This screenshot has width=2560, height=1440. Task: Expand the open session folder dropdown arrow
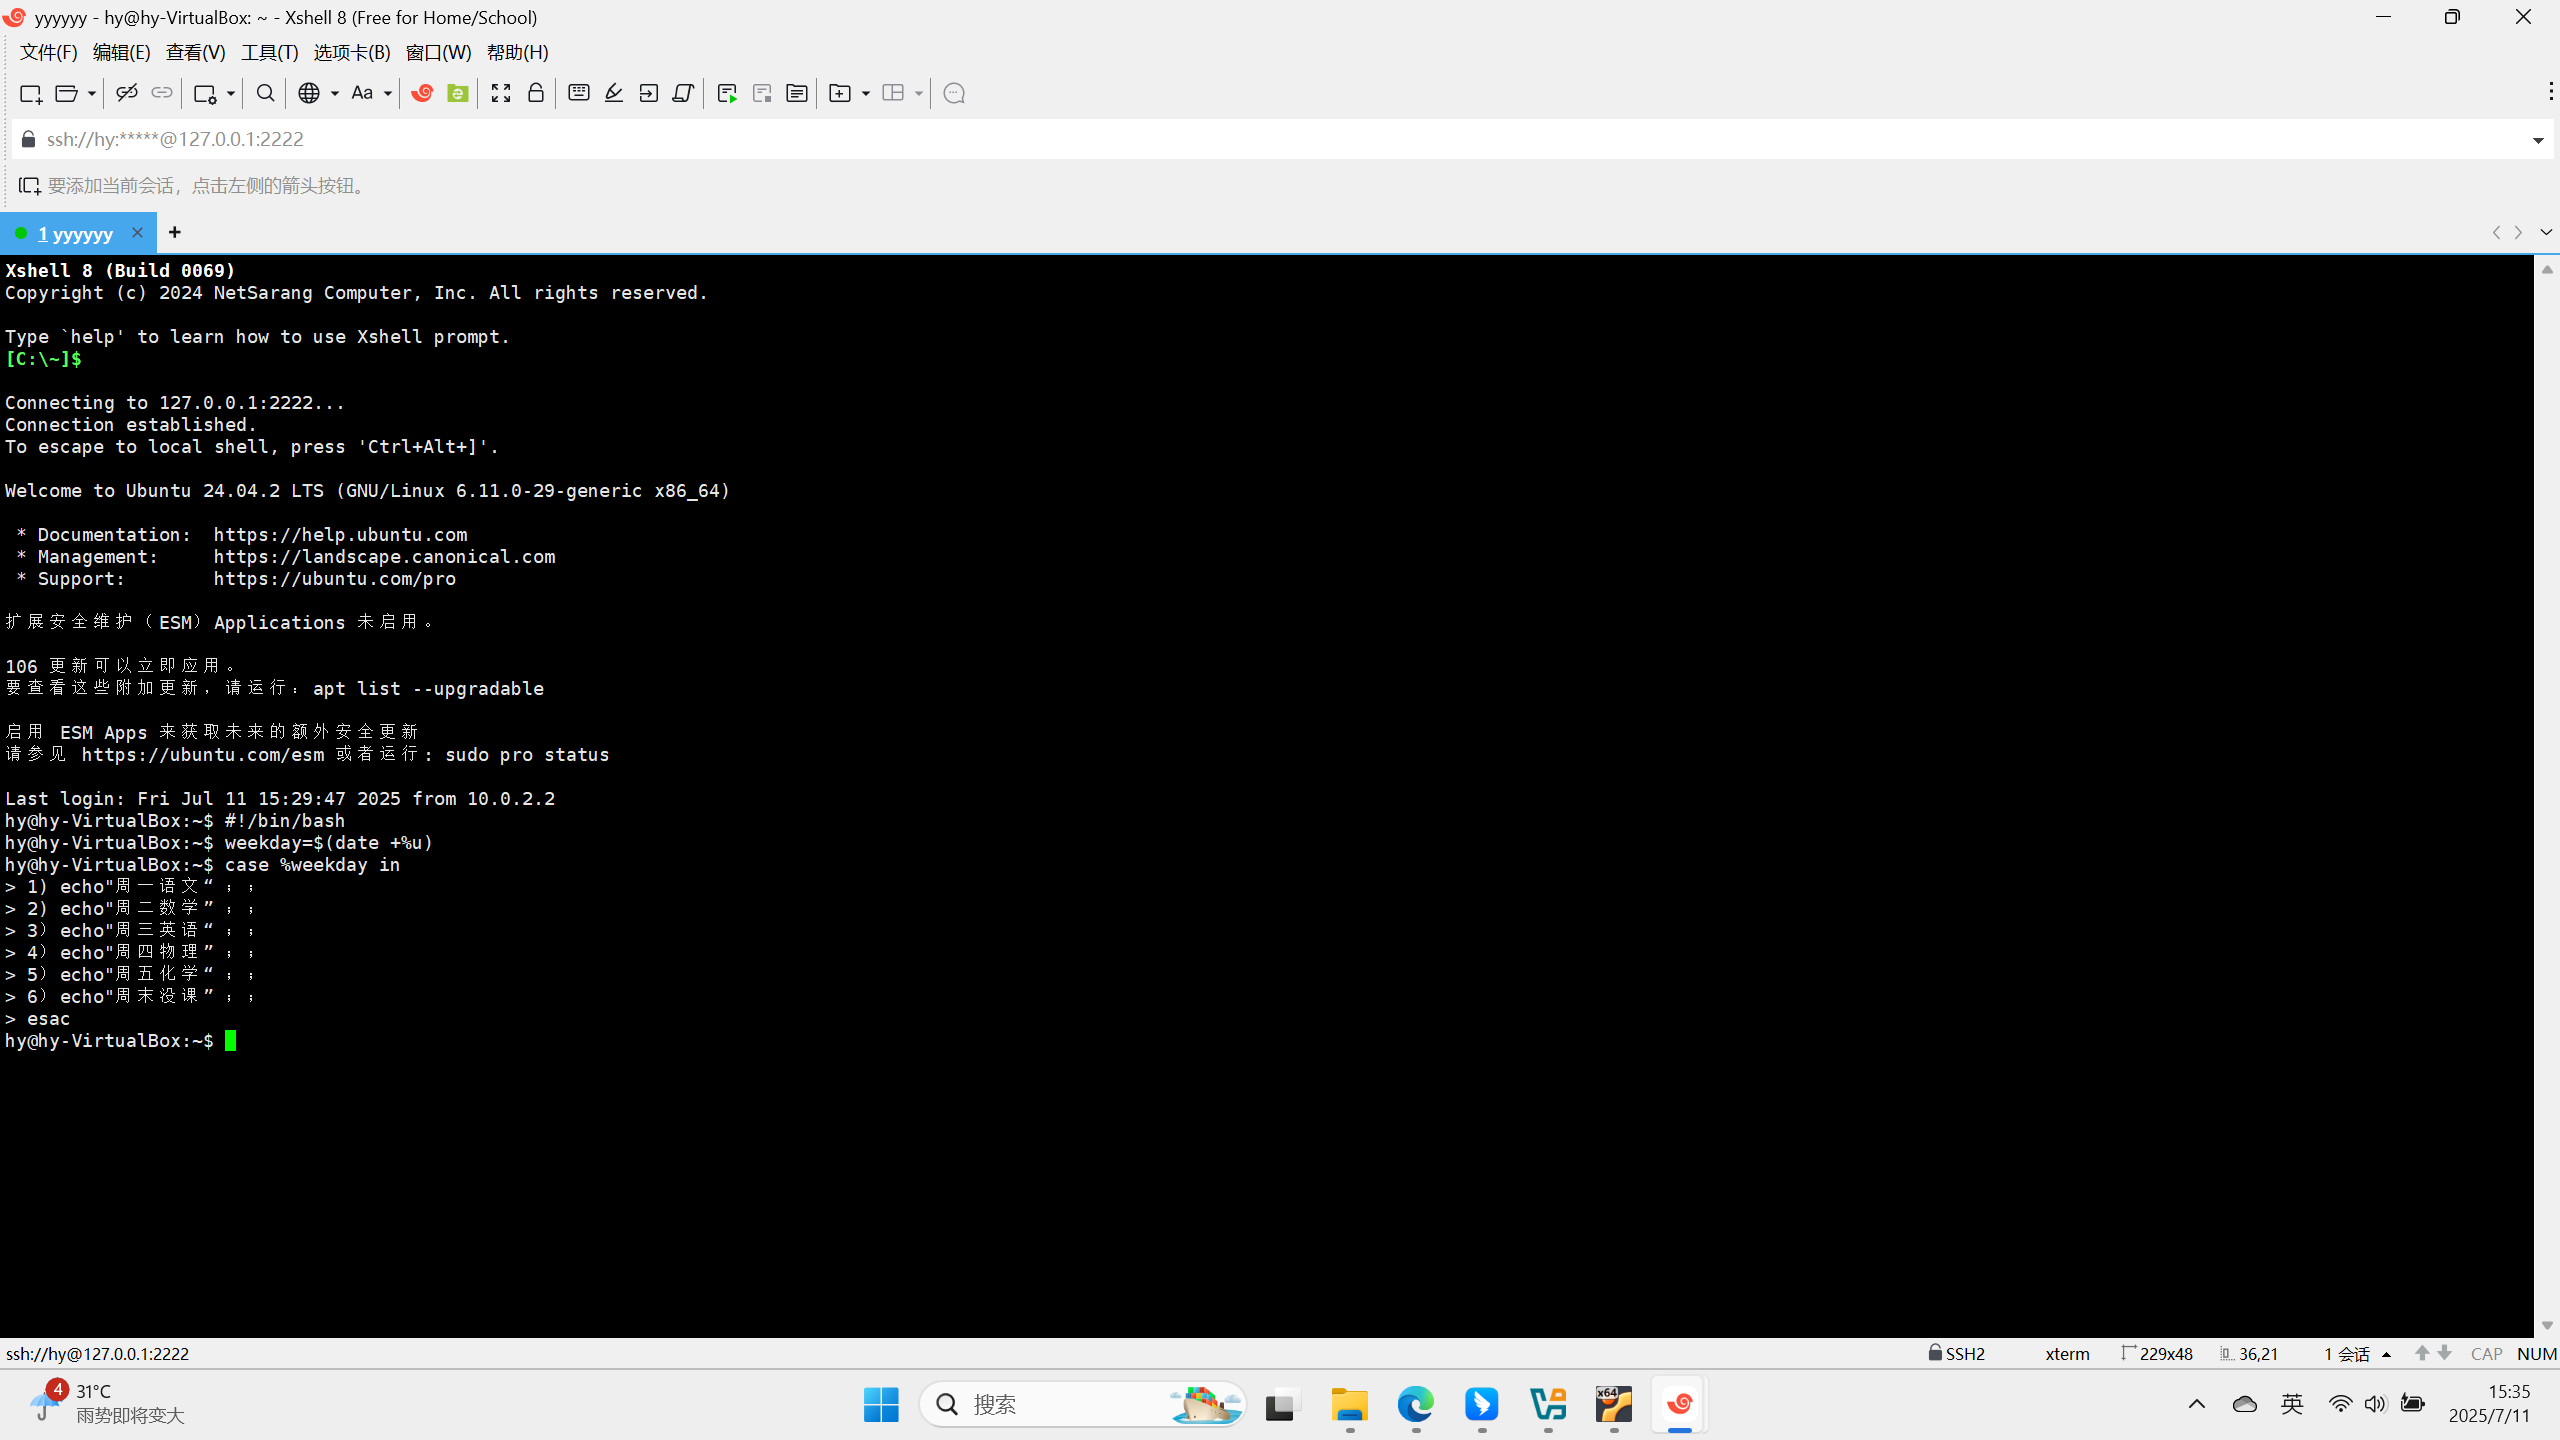(91, 93)
